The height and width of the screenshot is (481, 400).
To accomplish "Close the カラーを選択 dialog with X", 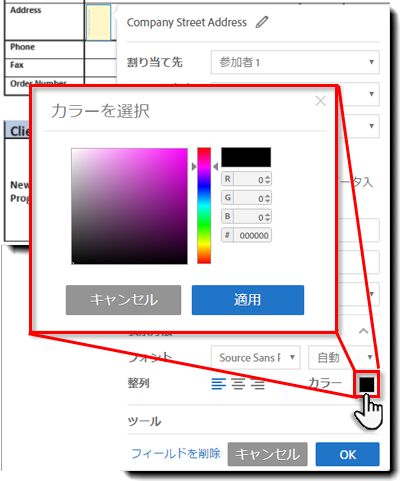I will point(321,101).
